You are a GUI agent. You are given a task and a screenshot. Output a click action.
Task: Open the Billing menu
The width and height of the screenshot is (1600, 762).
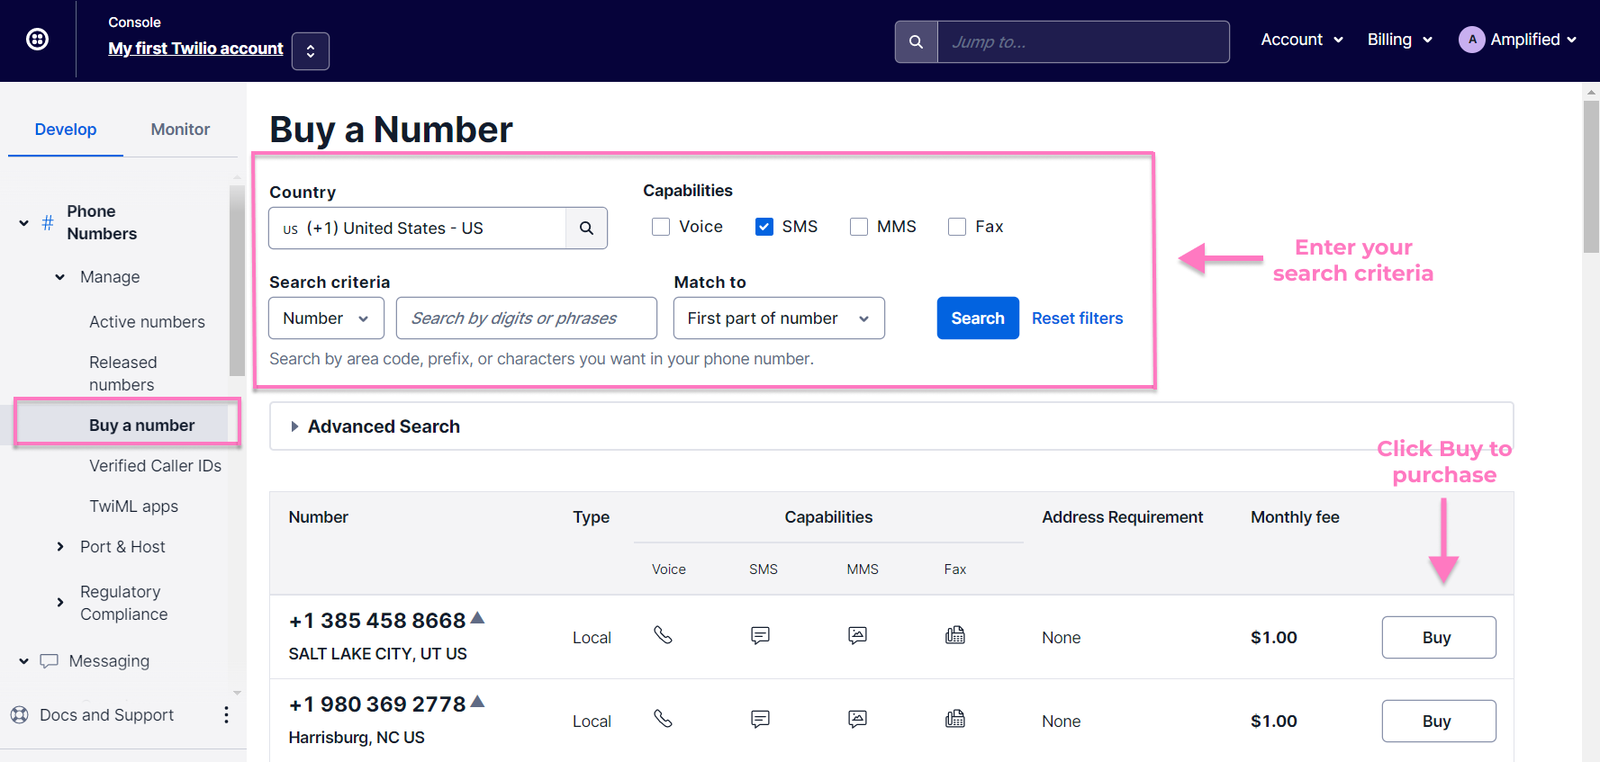coord(1399,40)
